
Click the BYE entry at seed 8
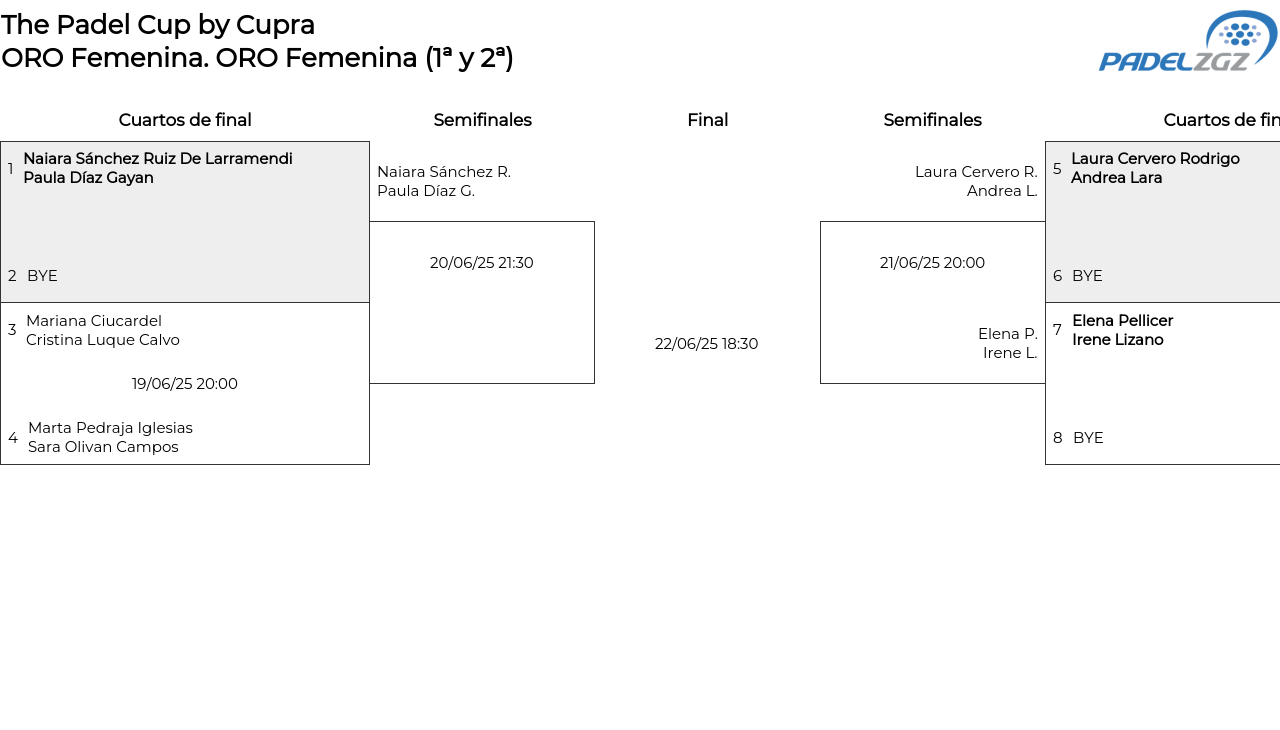point(1088,438)
